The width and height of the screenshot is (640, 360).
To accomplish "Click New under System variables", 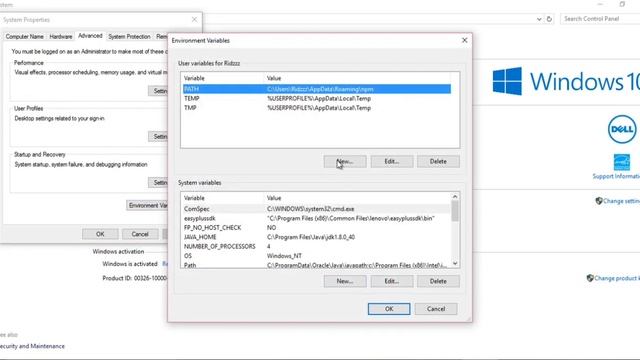I will 345,281.
